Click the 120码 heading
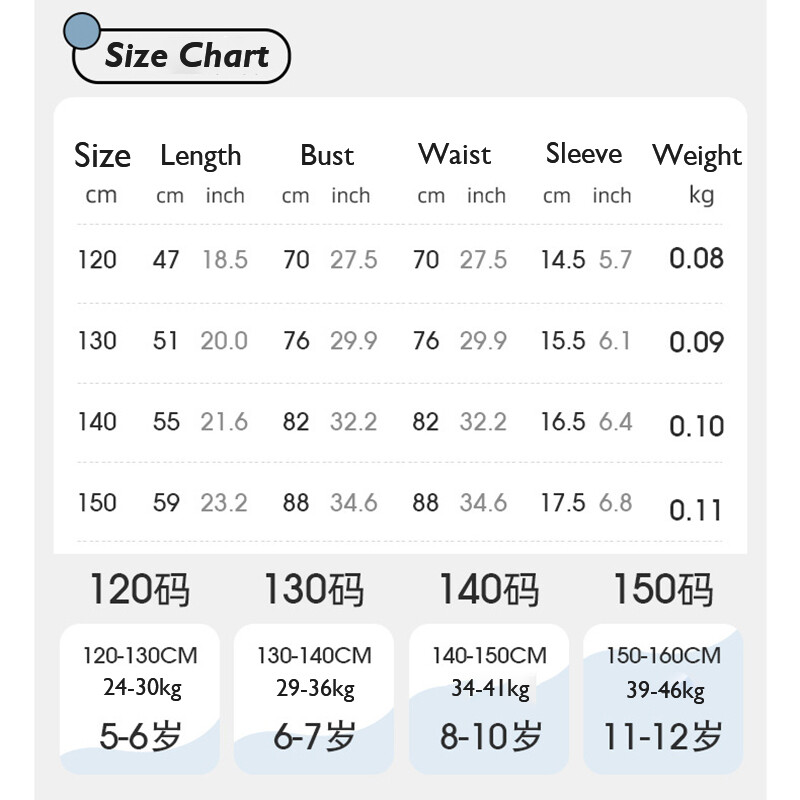Viewport: 800px width, 800px height. tap(140, 590)
